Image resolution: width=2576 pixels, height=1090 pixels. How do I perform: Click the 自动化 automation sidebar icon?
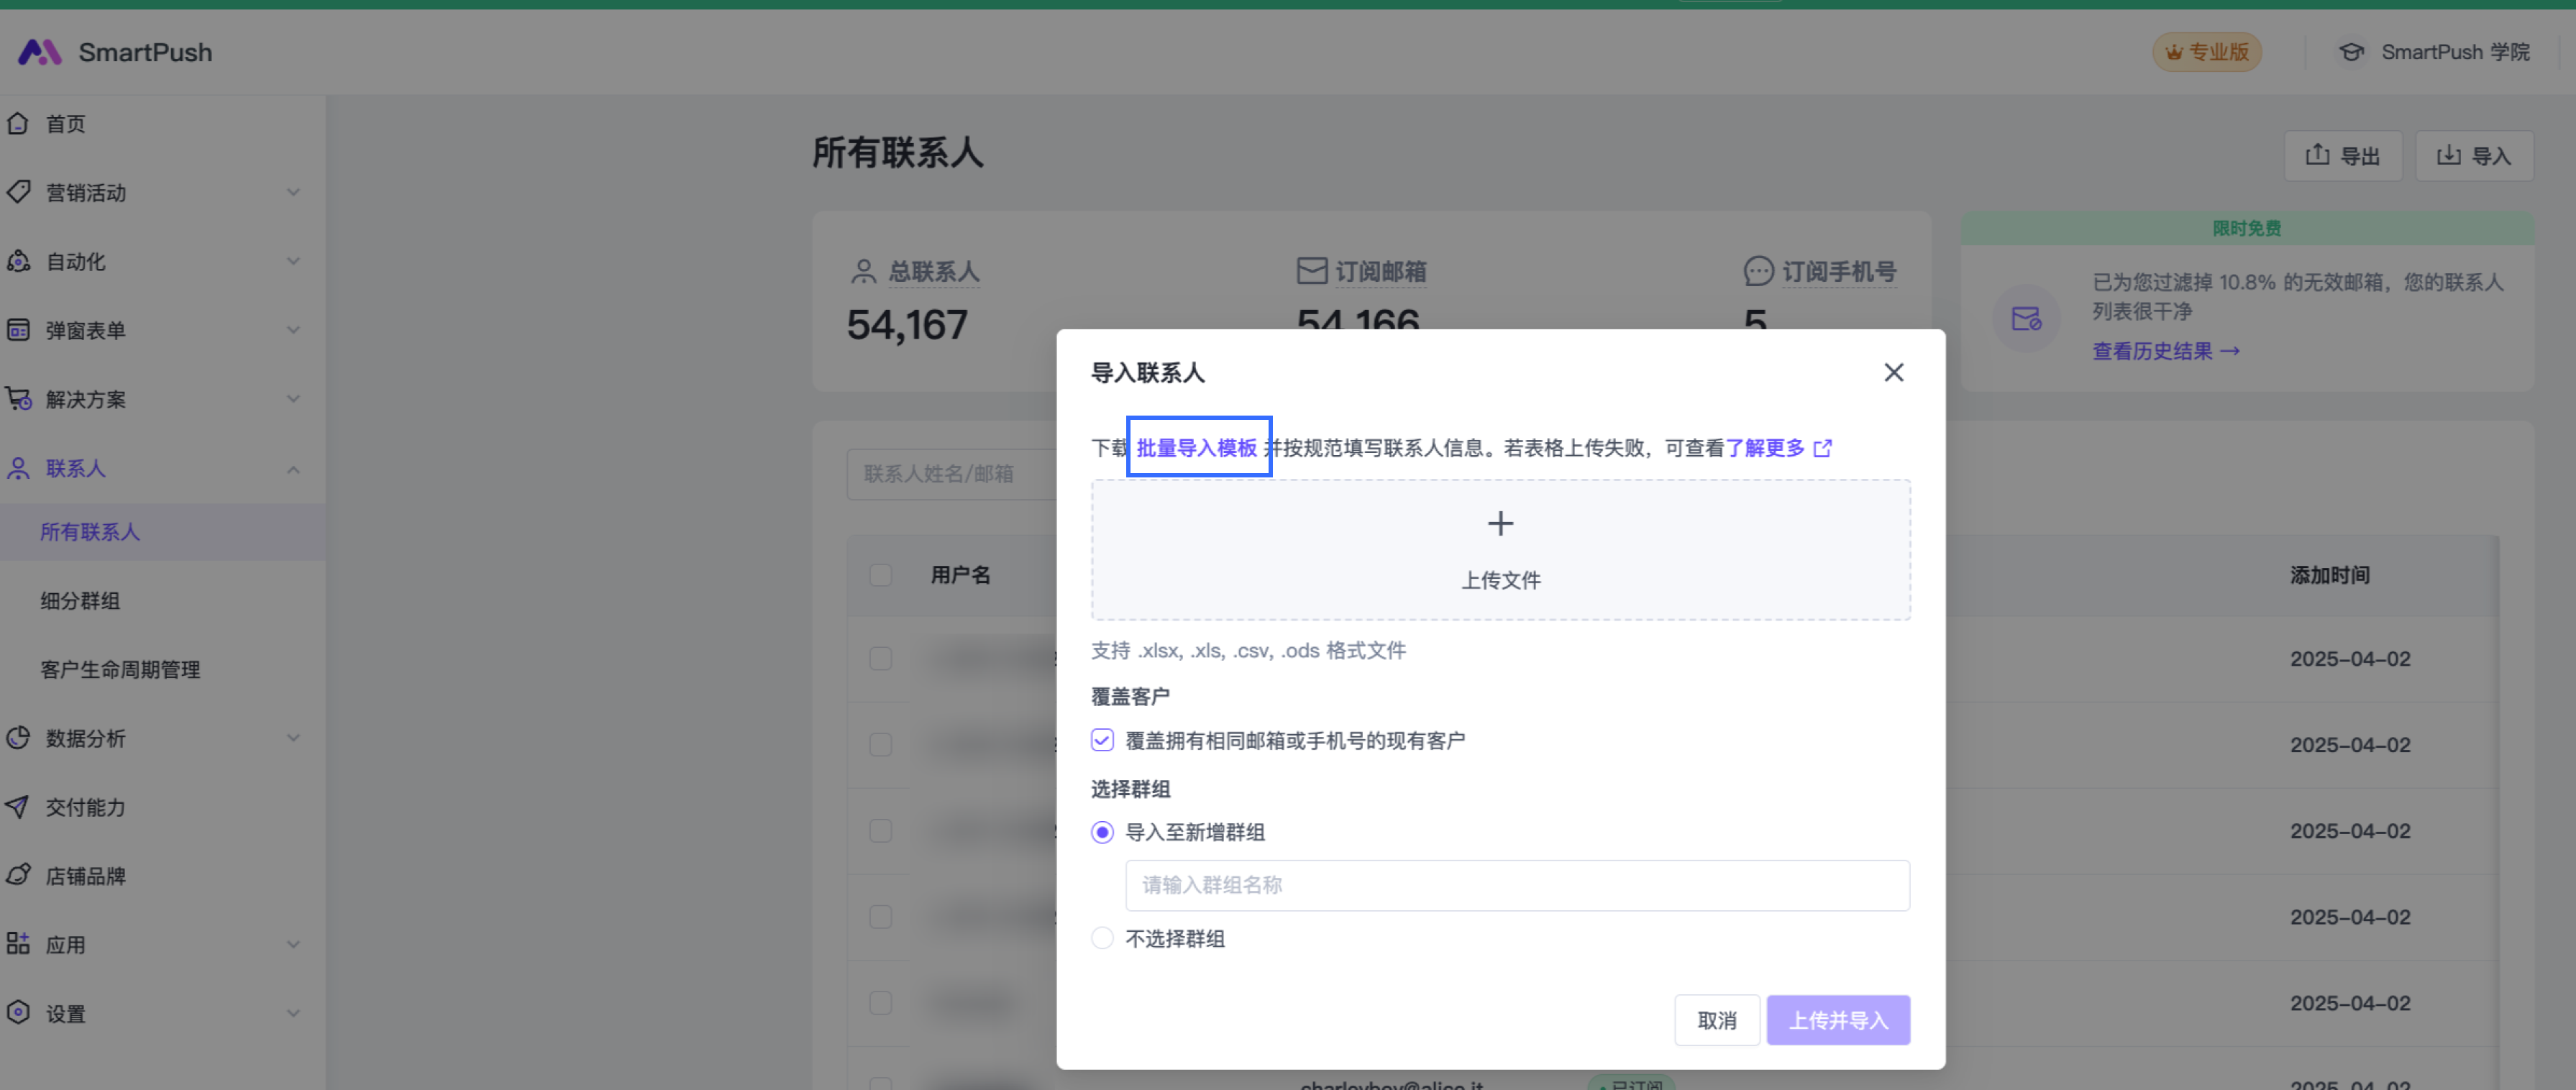coord(18,261)
